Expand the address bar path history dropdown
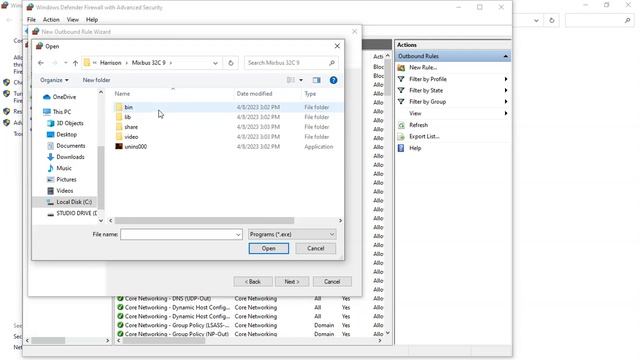Screen dimensions: 640x360 pyautogui.click(x=215, y=63)
